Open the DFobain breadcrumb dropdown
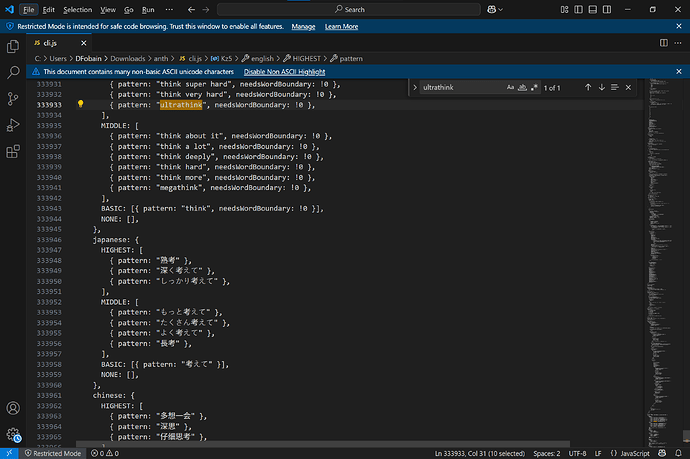 (88, 59)
